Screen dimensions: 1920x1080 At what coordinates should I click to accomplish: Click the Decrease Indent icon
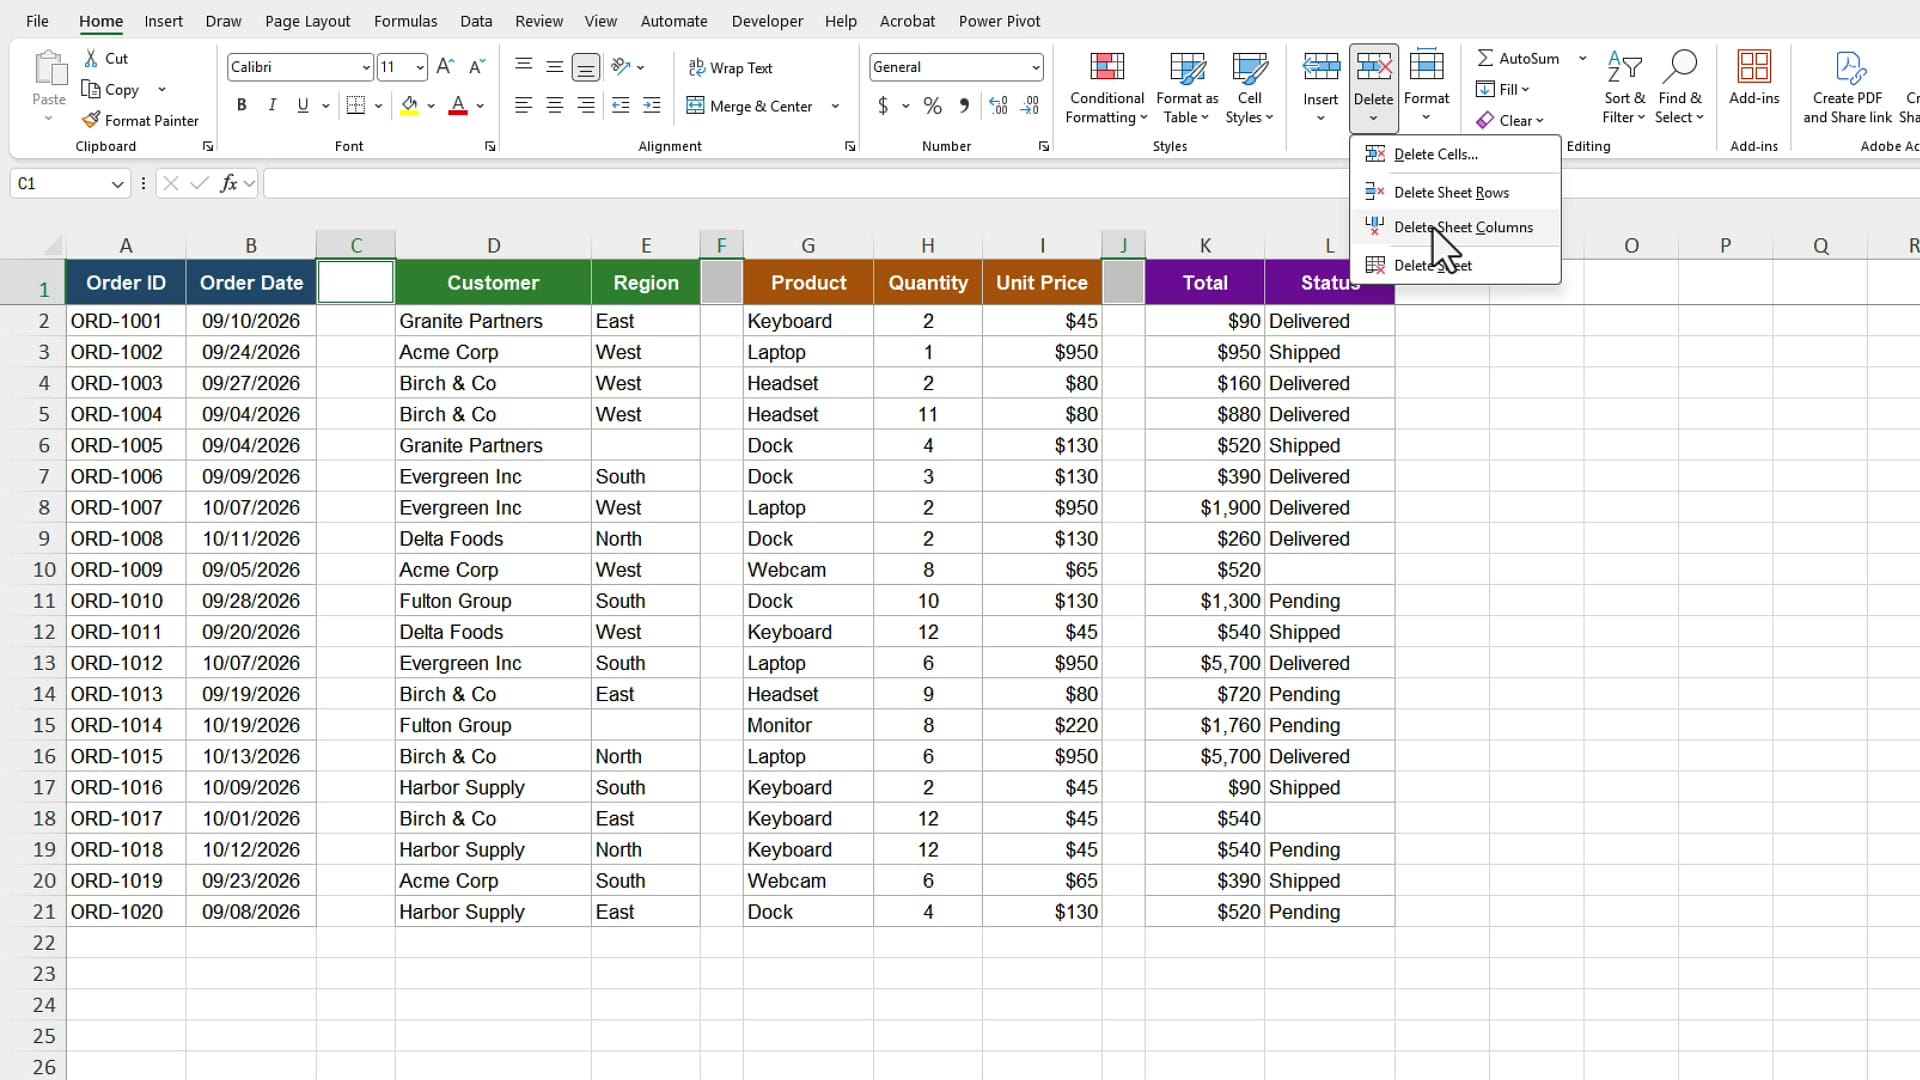point(620,106)
